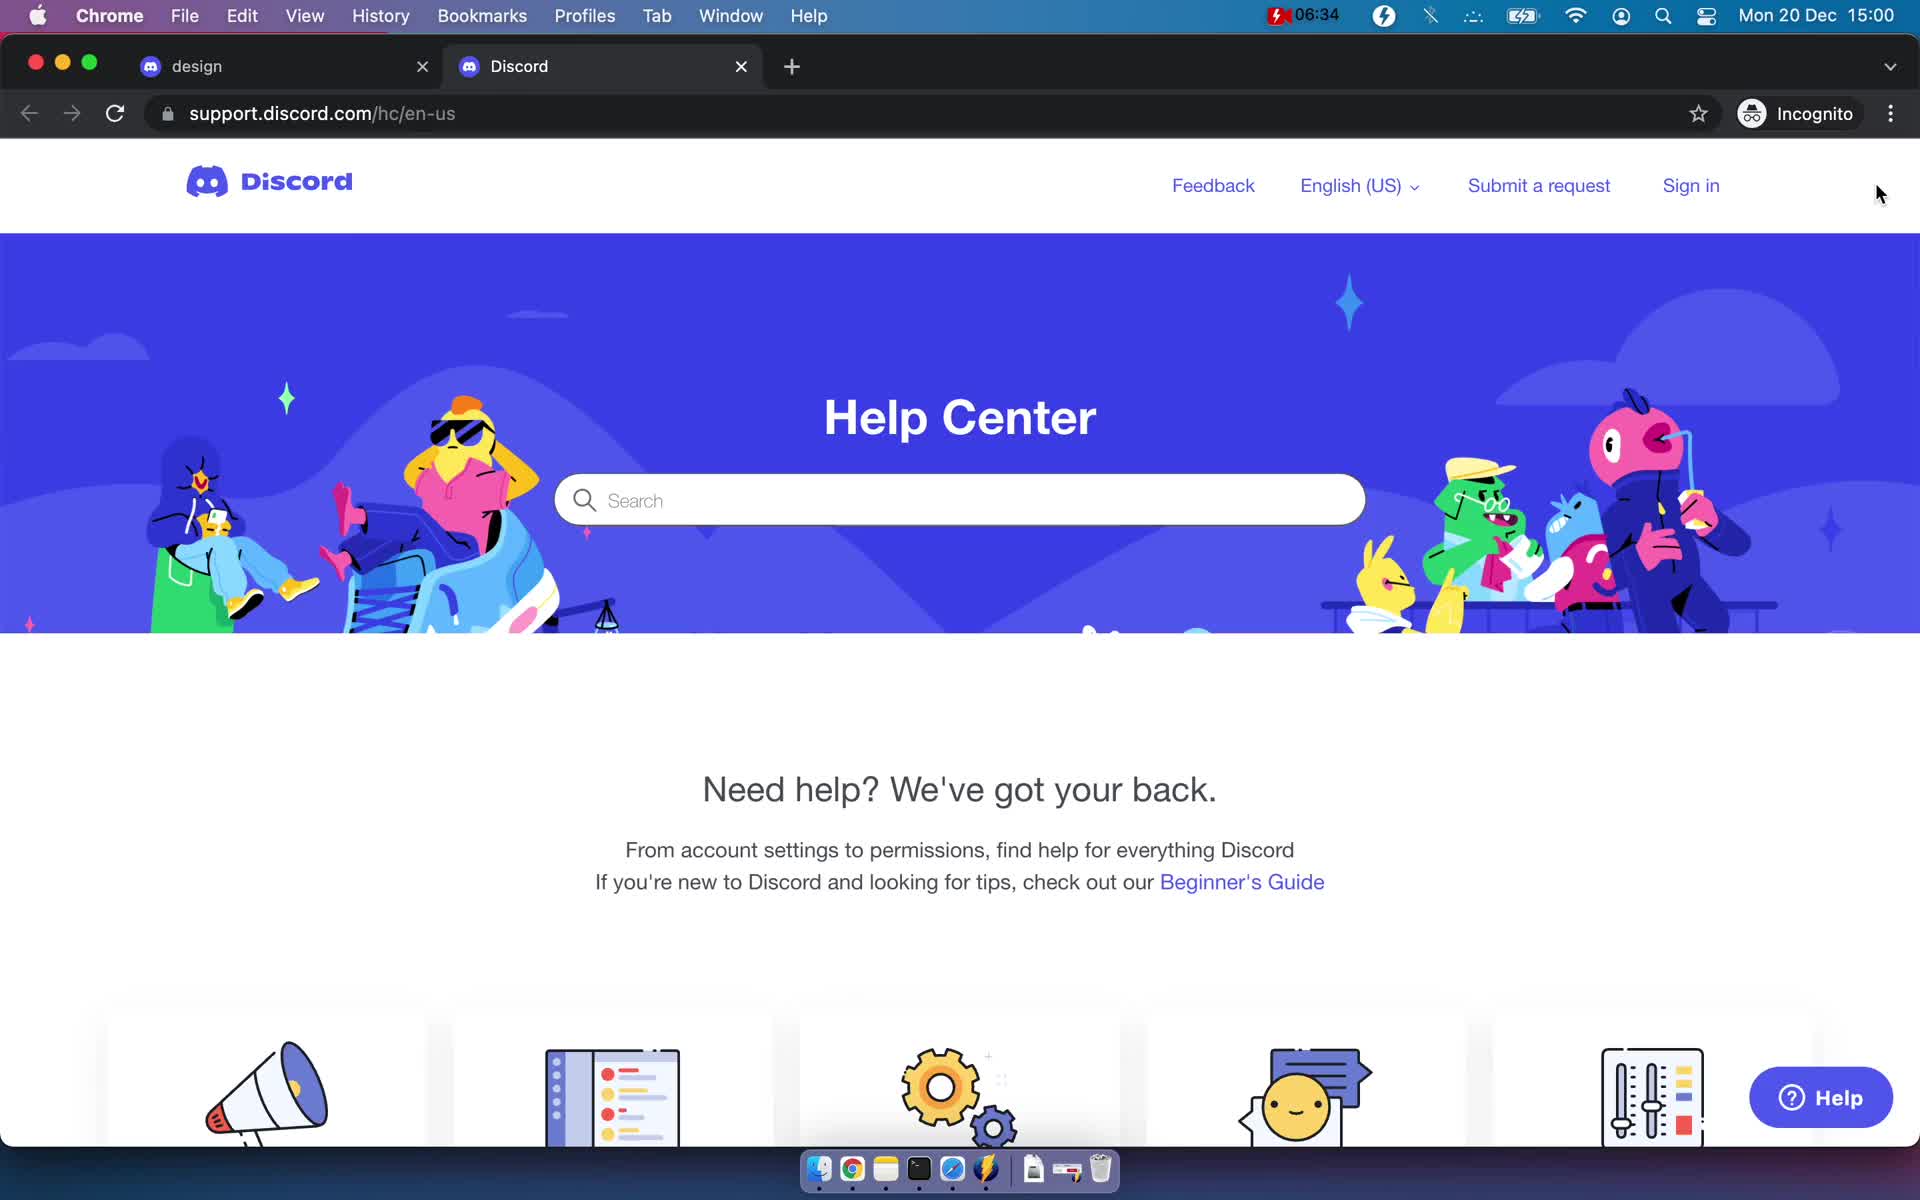
Task: Click the bookmark/star icon in address bar
Action: pos(1697,113)
